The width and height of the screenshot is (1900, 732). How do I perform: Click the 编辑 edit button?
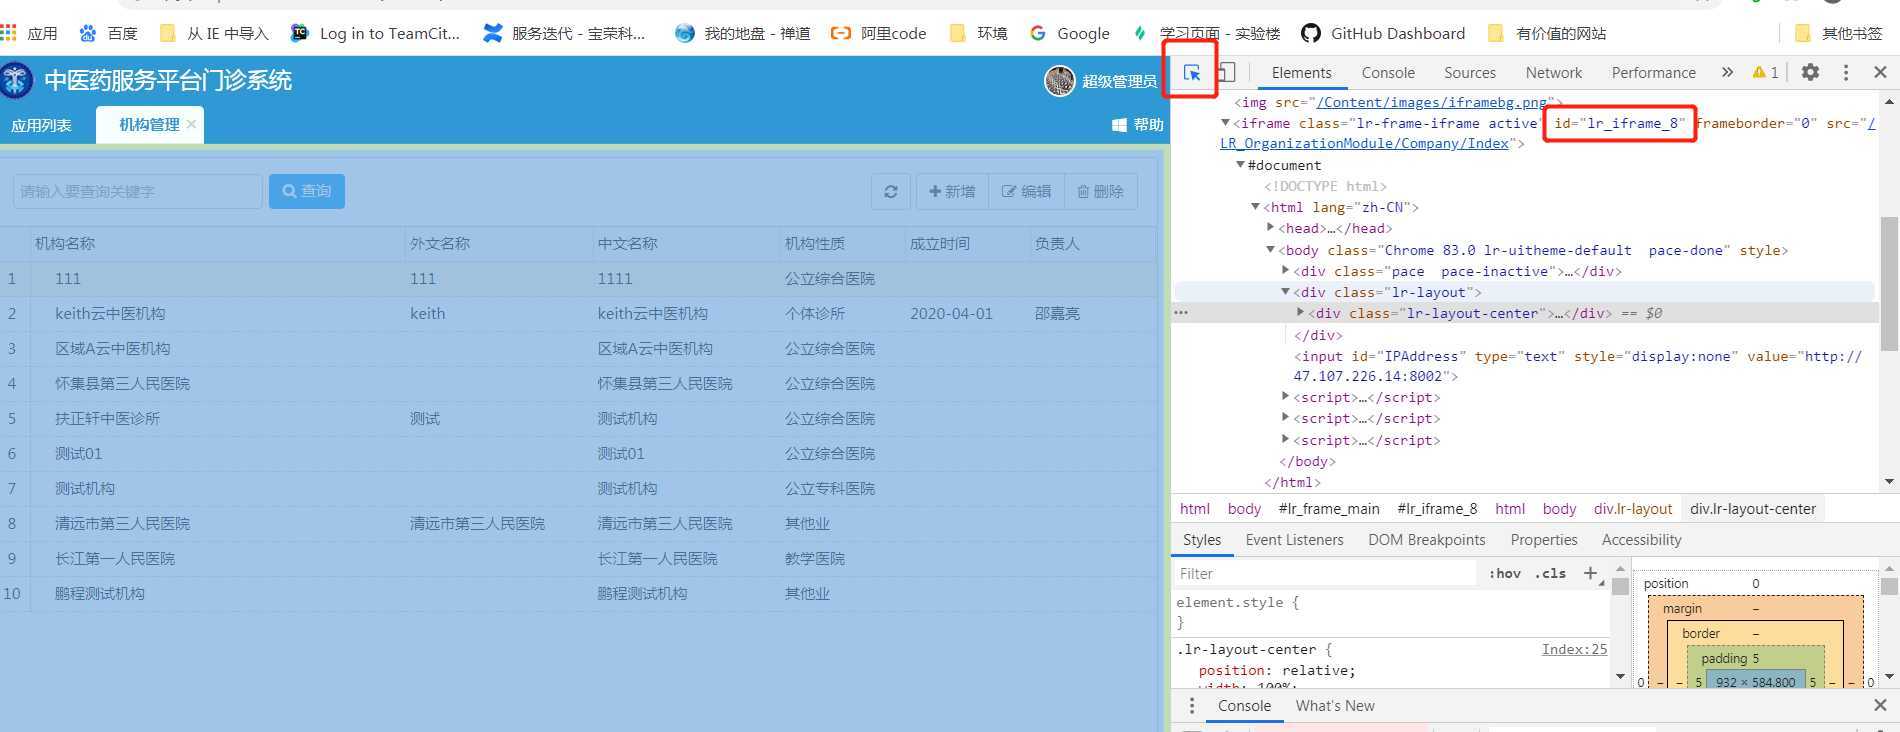click(x=1026, y=191)
